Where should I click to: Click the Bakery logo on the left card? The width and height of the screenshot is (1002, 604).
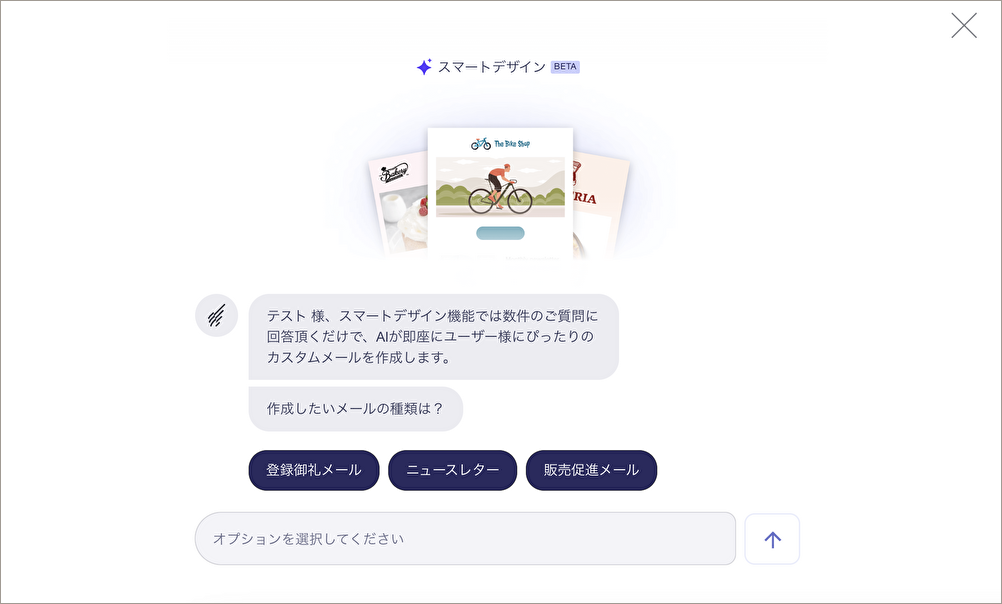(x=393, y=173)
